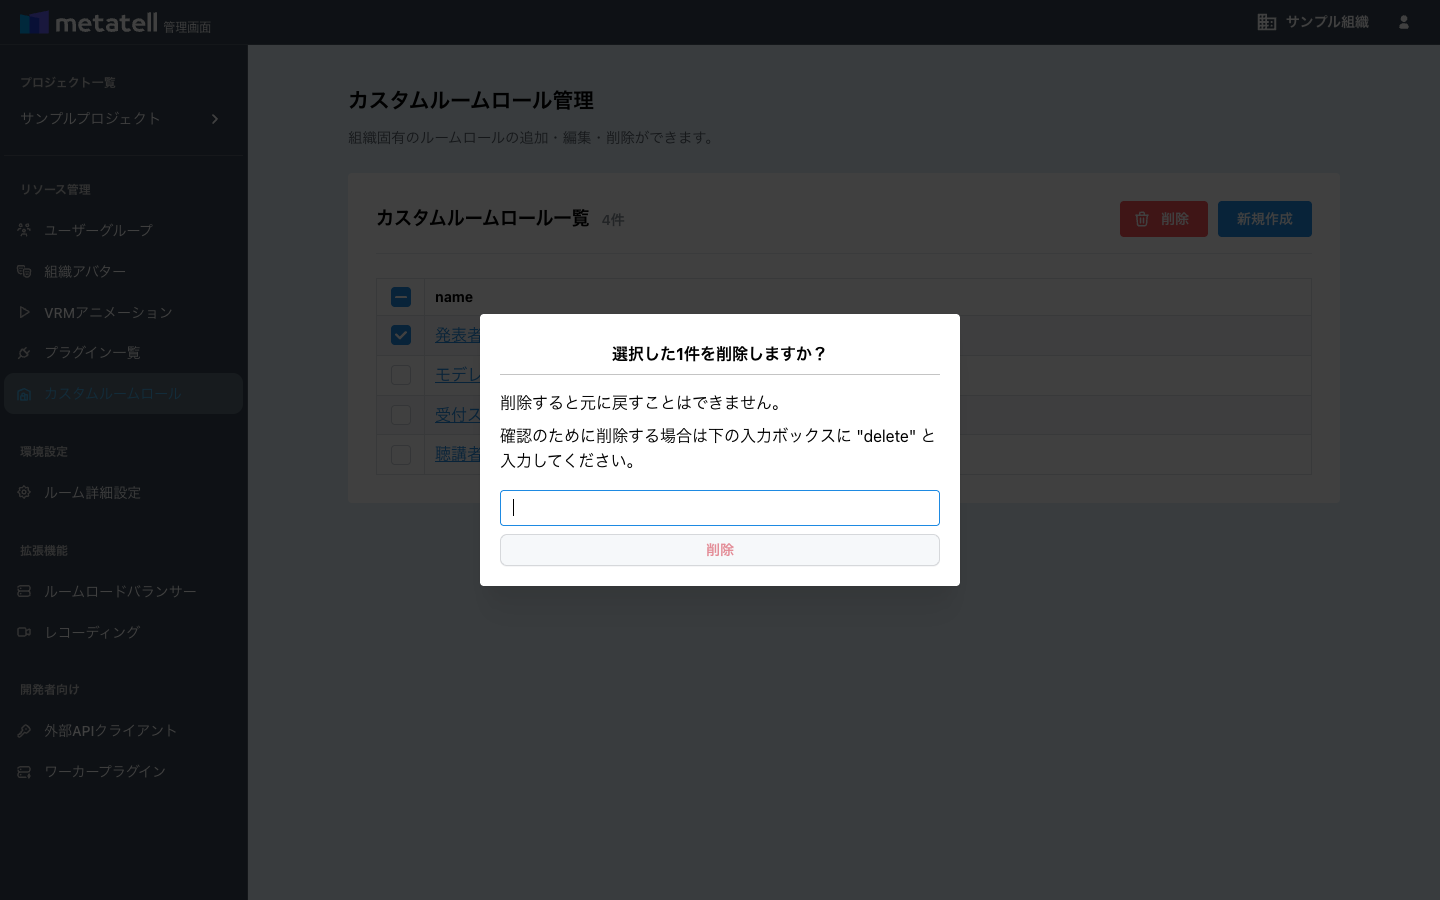Open the サンプル組織 organization icon
The height and width of the screenshot is (900, 1440).
click(x=1267, y=22)
